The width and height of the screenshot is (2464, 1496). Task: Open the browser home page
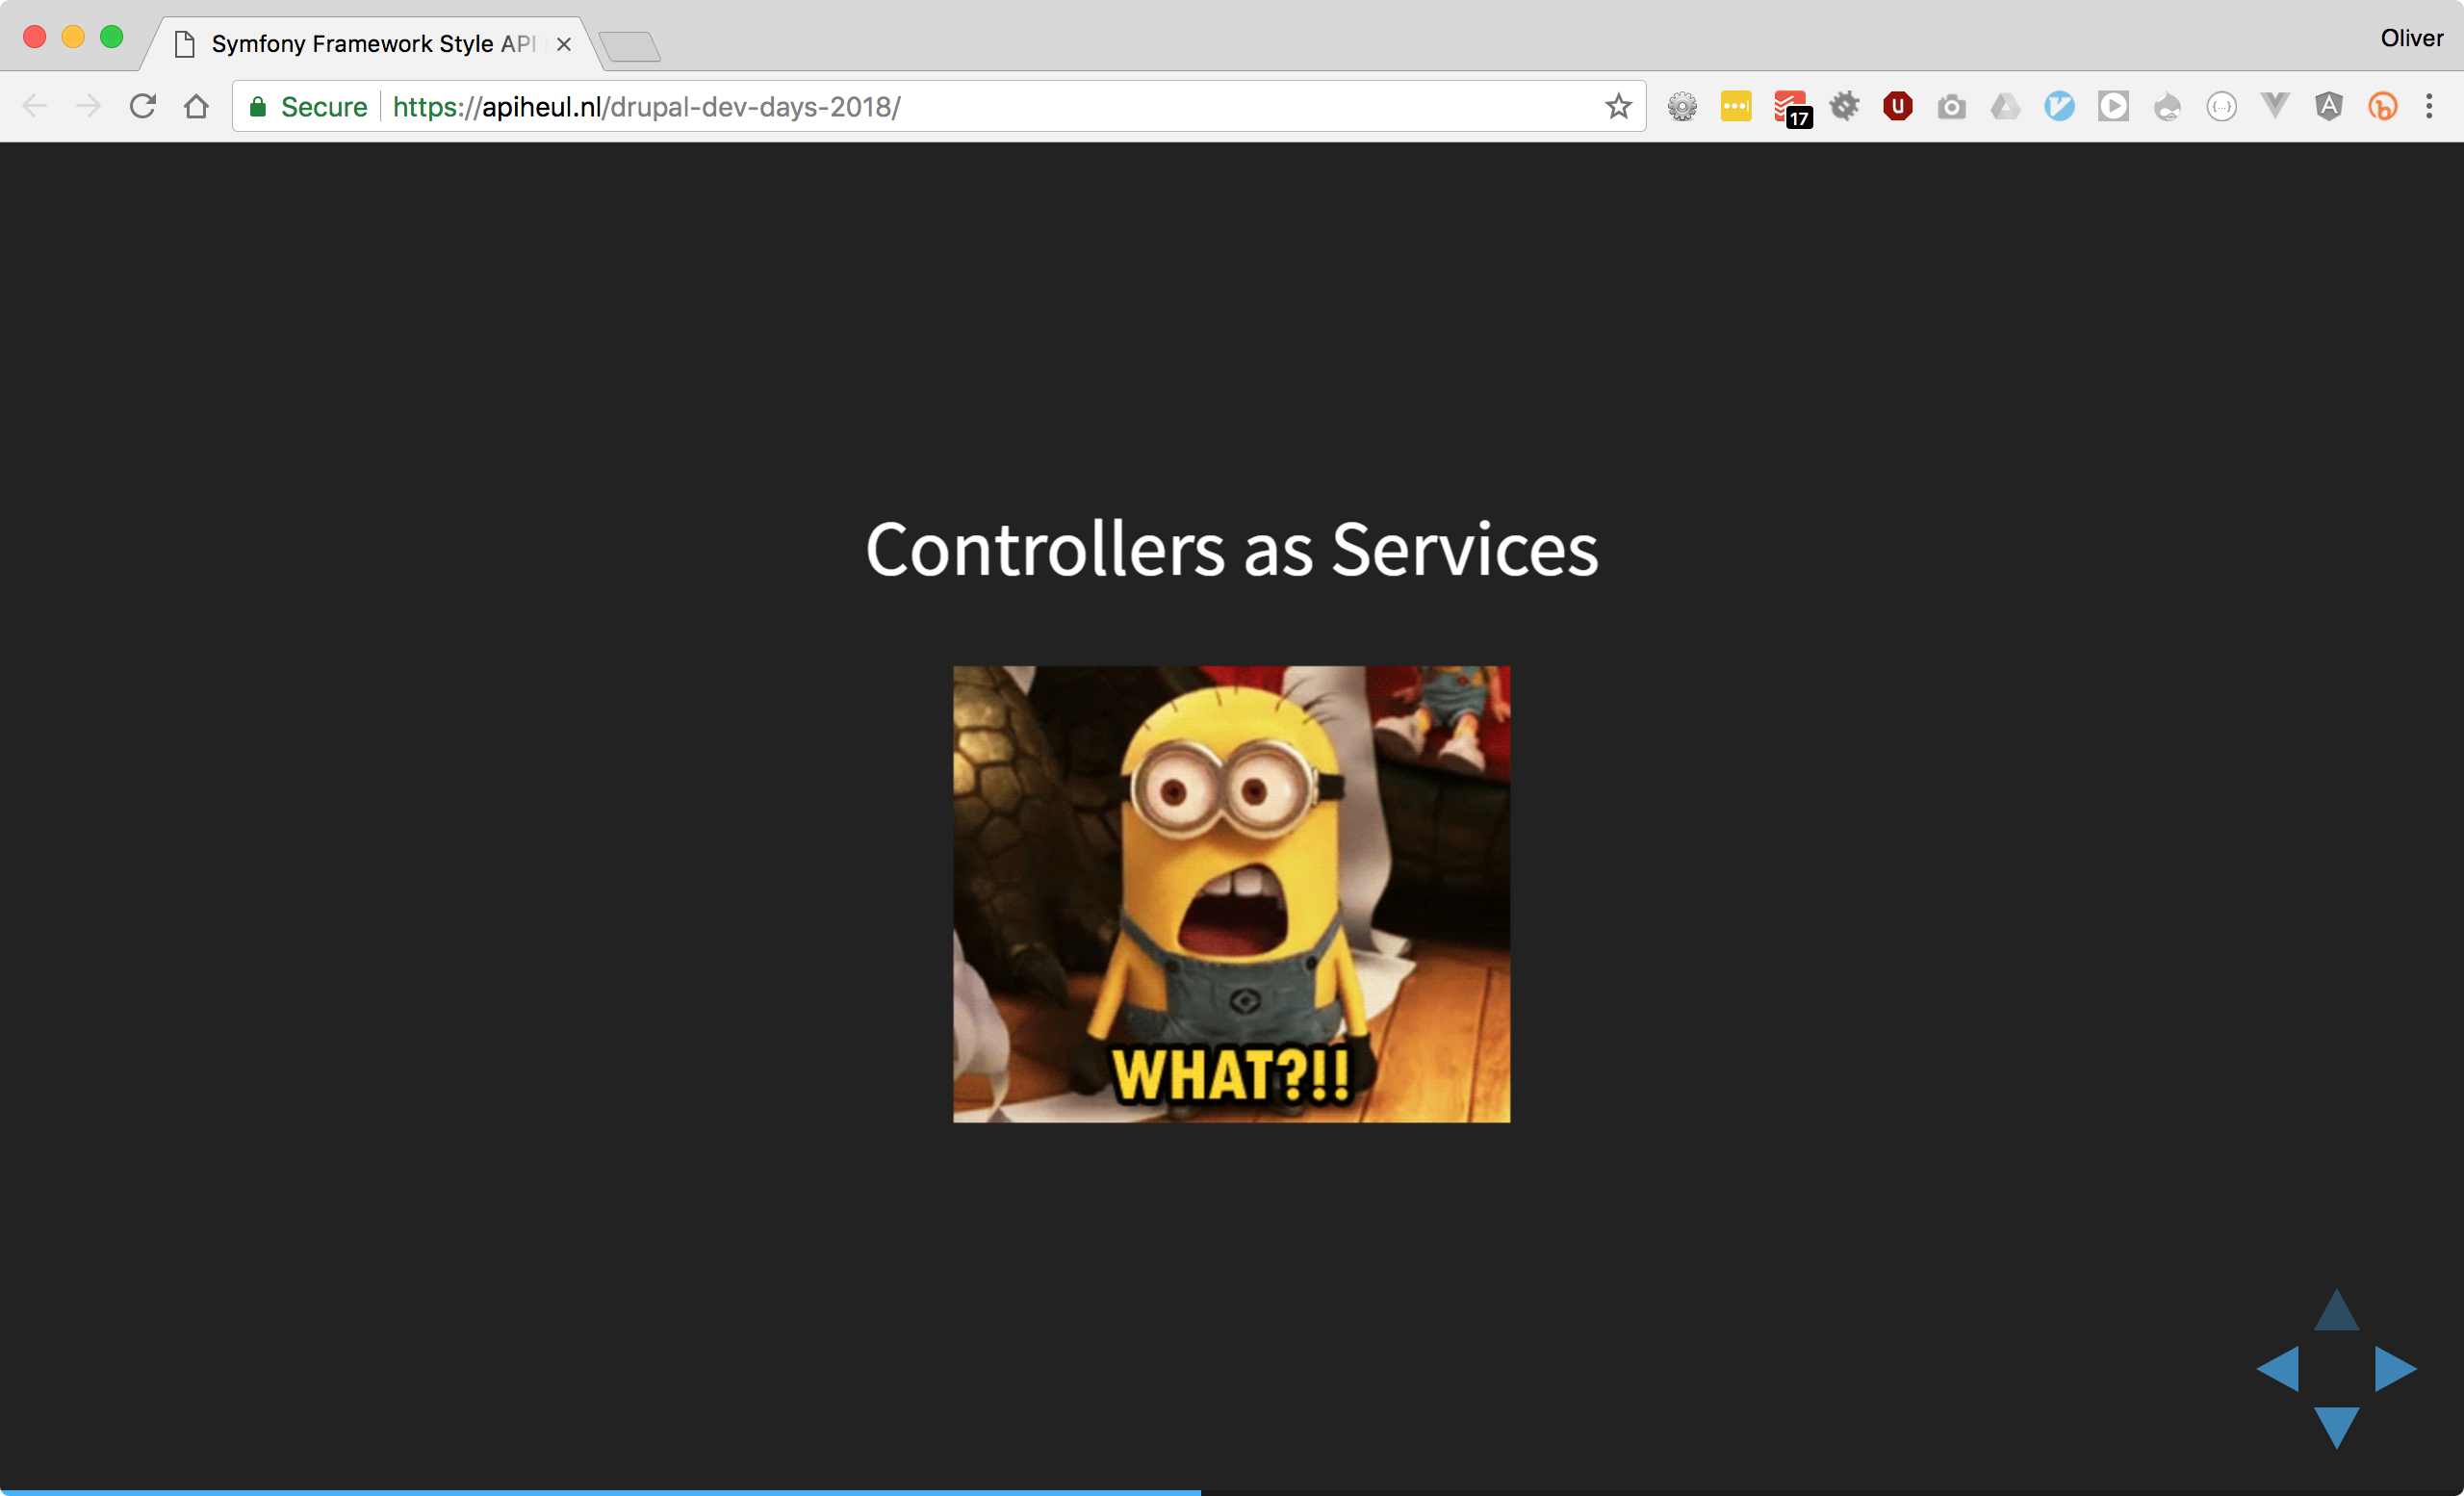coord(197,106)
